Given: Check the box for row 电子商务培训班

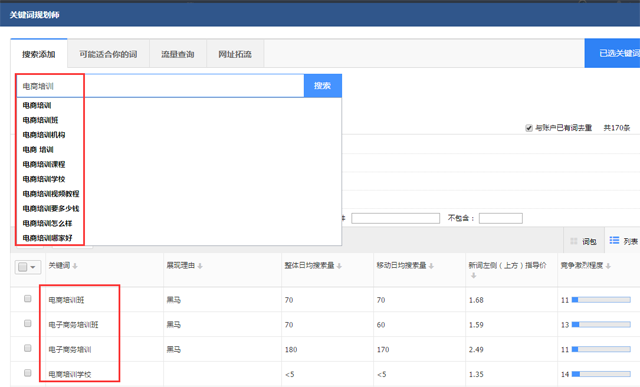Looking at the screenshot, I should [x=28, y=323].
